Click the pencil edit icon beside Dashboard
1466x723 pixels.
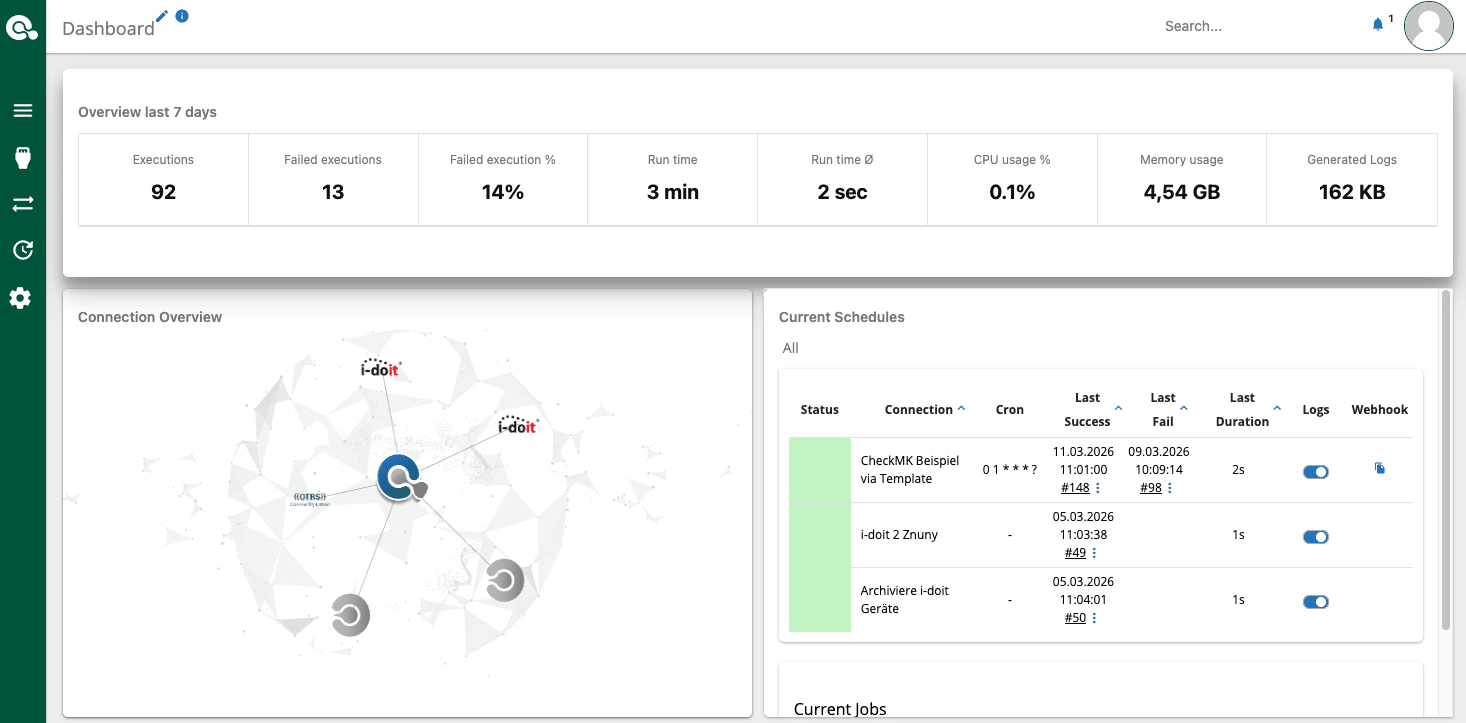click(163, 16)
